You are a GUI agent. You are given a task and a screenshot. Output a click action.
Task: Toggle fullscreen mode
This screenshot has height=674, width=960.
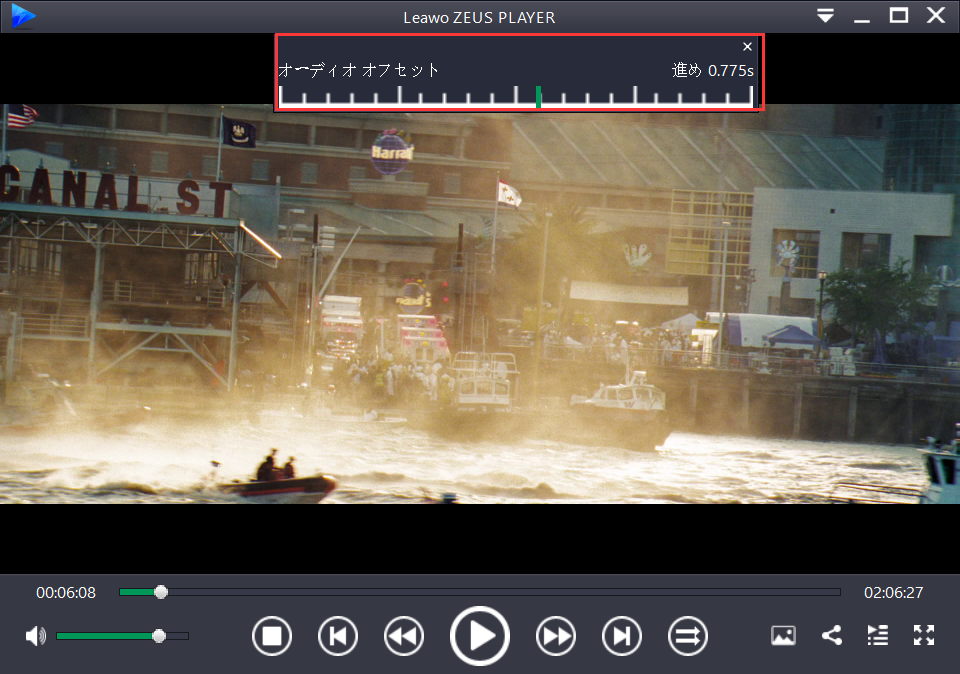(924, 635)
